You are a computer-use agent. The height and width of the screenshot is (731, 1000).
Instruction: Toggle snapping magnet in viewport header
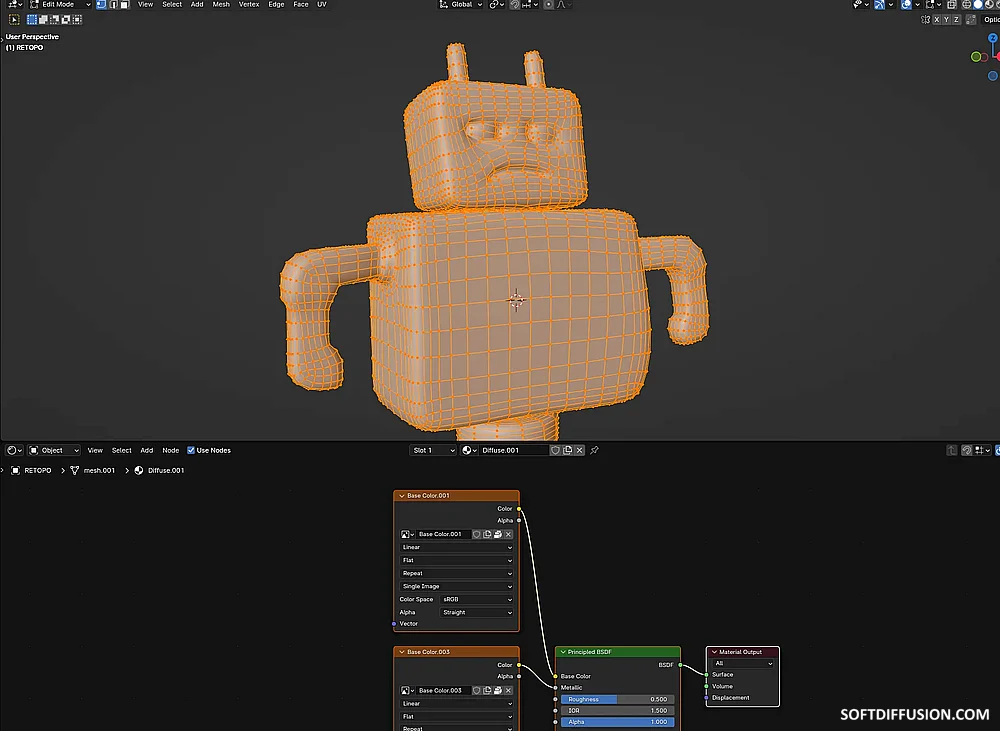(x=515, y=4)
